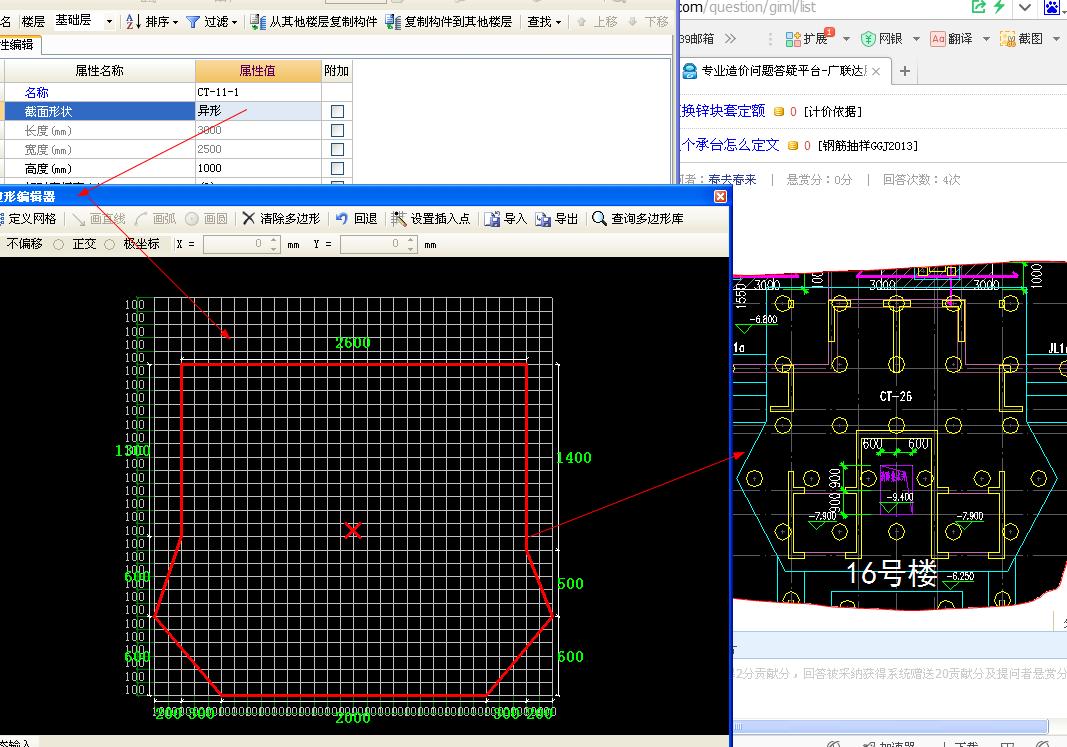Image resolution: width=1067 pixels, height=747 pixels.
Task: Click 复制构件到其他楼层 icon
Action: coord(393,22)
